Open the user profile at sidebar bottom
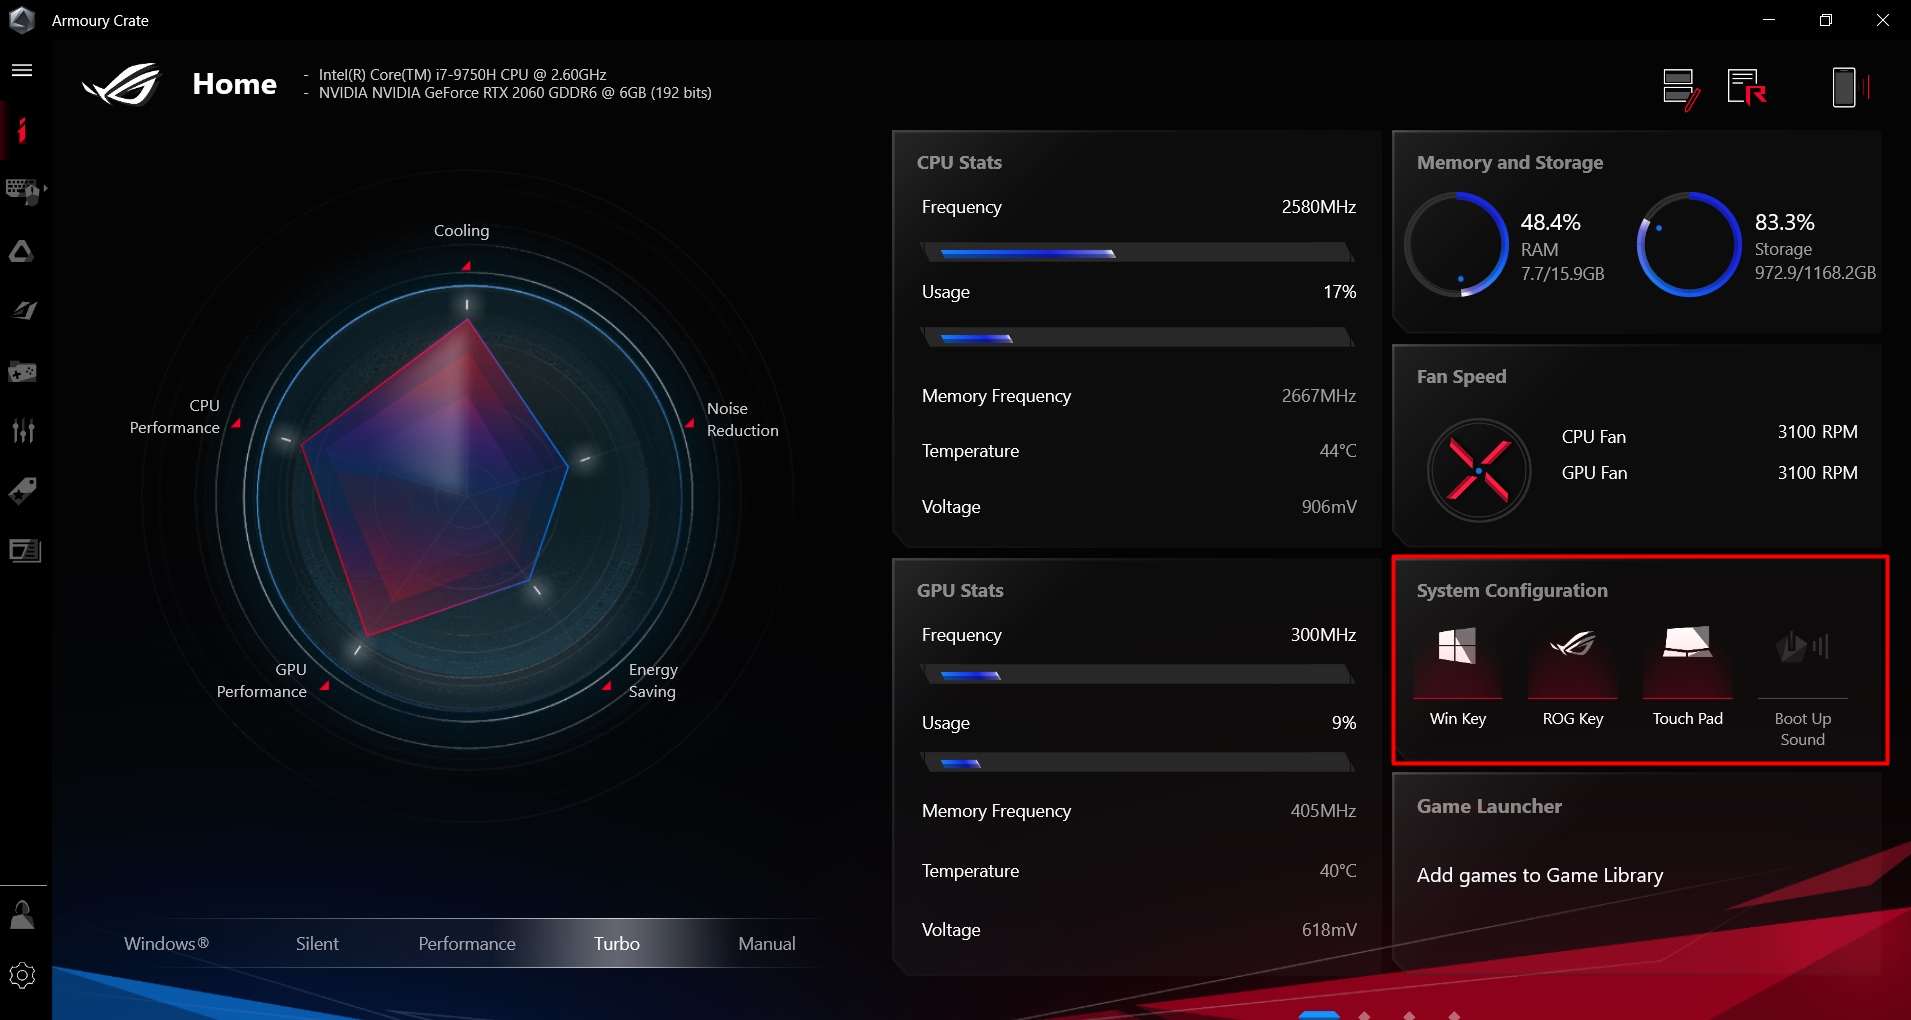Viewport: 1911px width, 1020px height. coord(21,914)
